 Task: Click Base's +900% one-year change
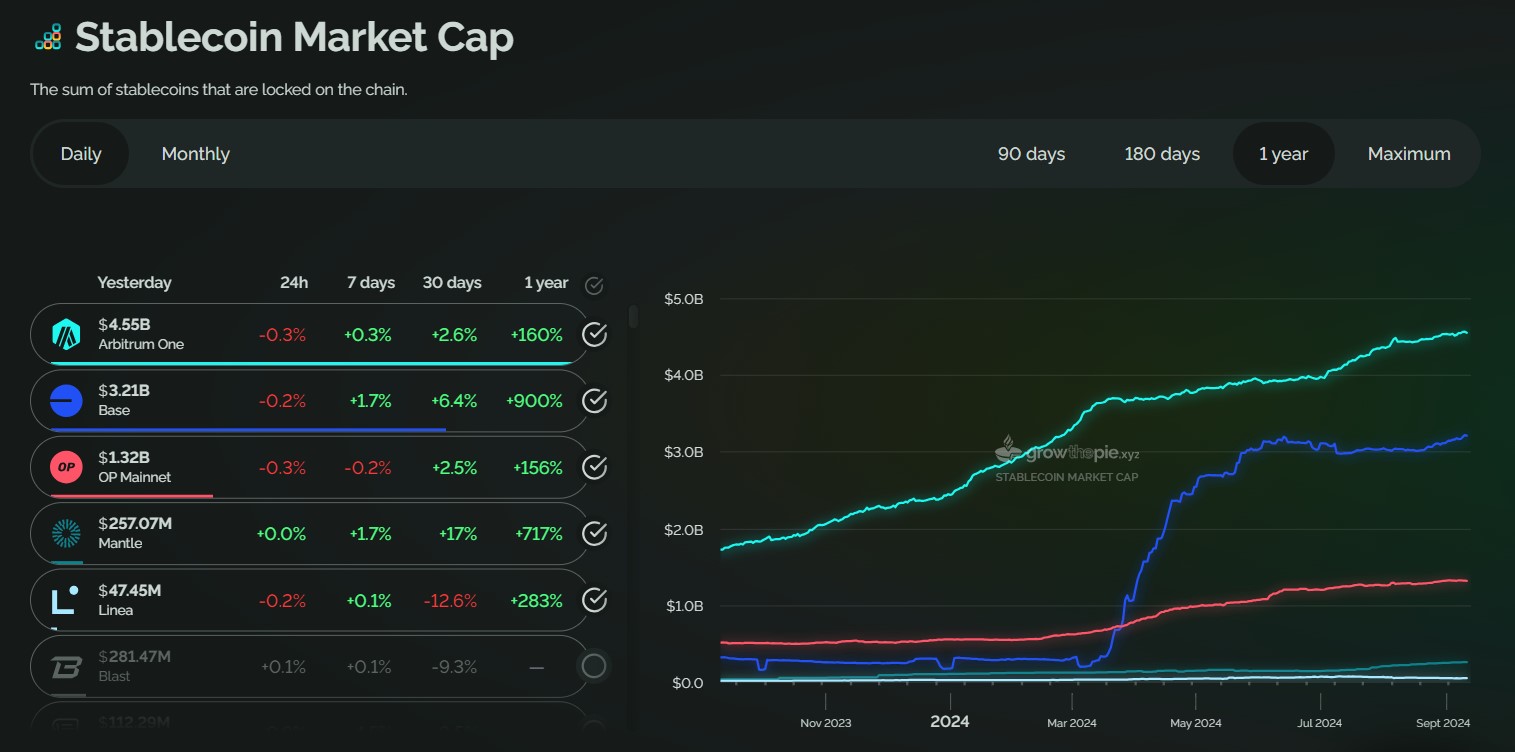pyautogui.click(x=536, y=401)
